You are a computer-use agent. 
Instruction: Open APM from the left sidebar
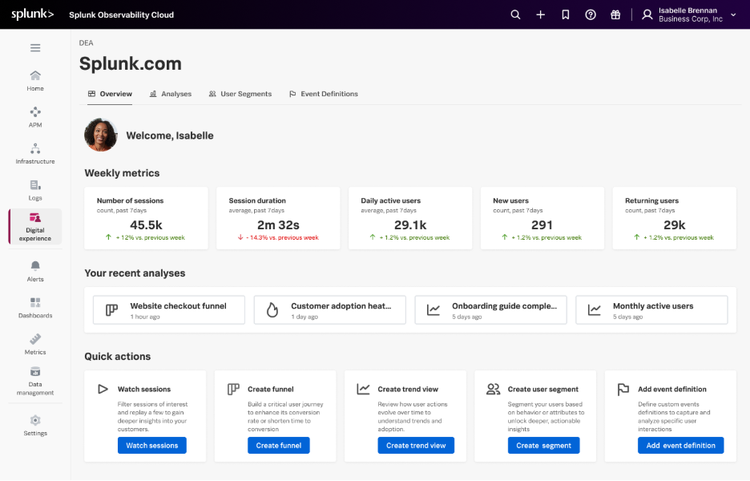[x=35, y=117]
